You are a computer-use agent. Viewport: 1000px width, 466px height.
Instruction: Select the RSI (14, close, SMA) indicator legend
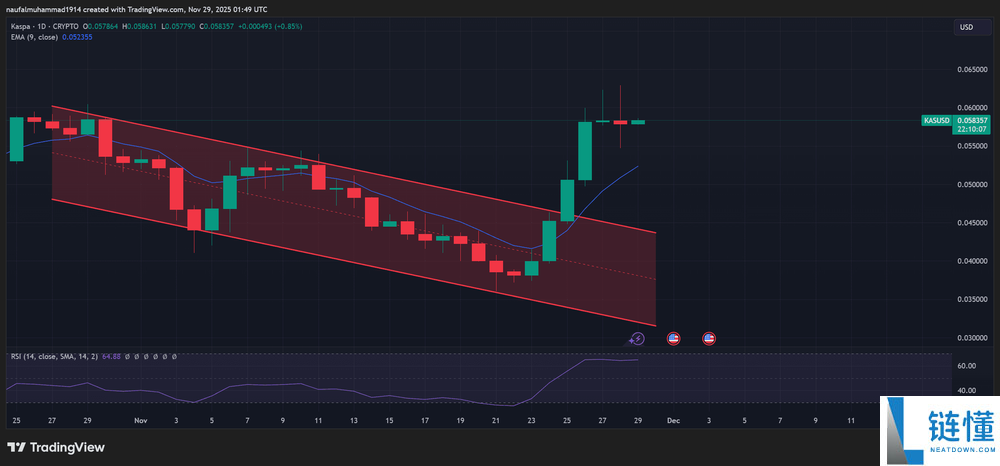click(52, 357)
